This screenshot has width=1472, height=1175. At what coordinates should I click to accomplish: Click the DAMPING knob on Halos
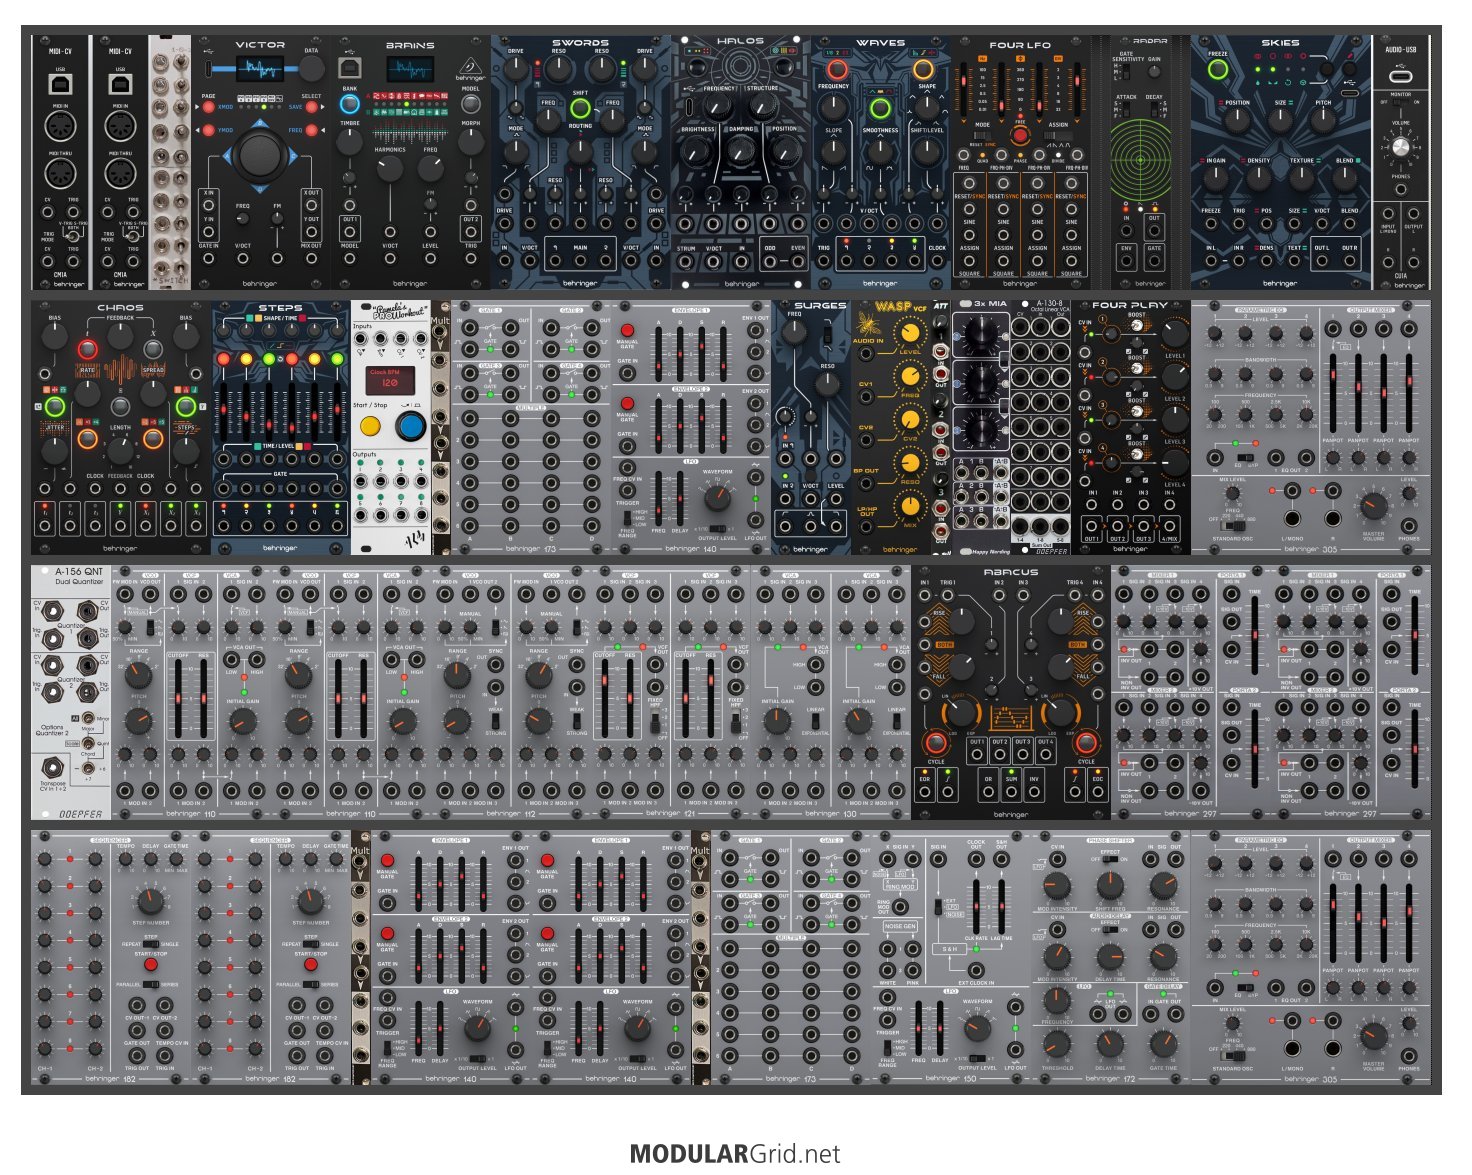pyautogui.click(x=741, y=150)
